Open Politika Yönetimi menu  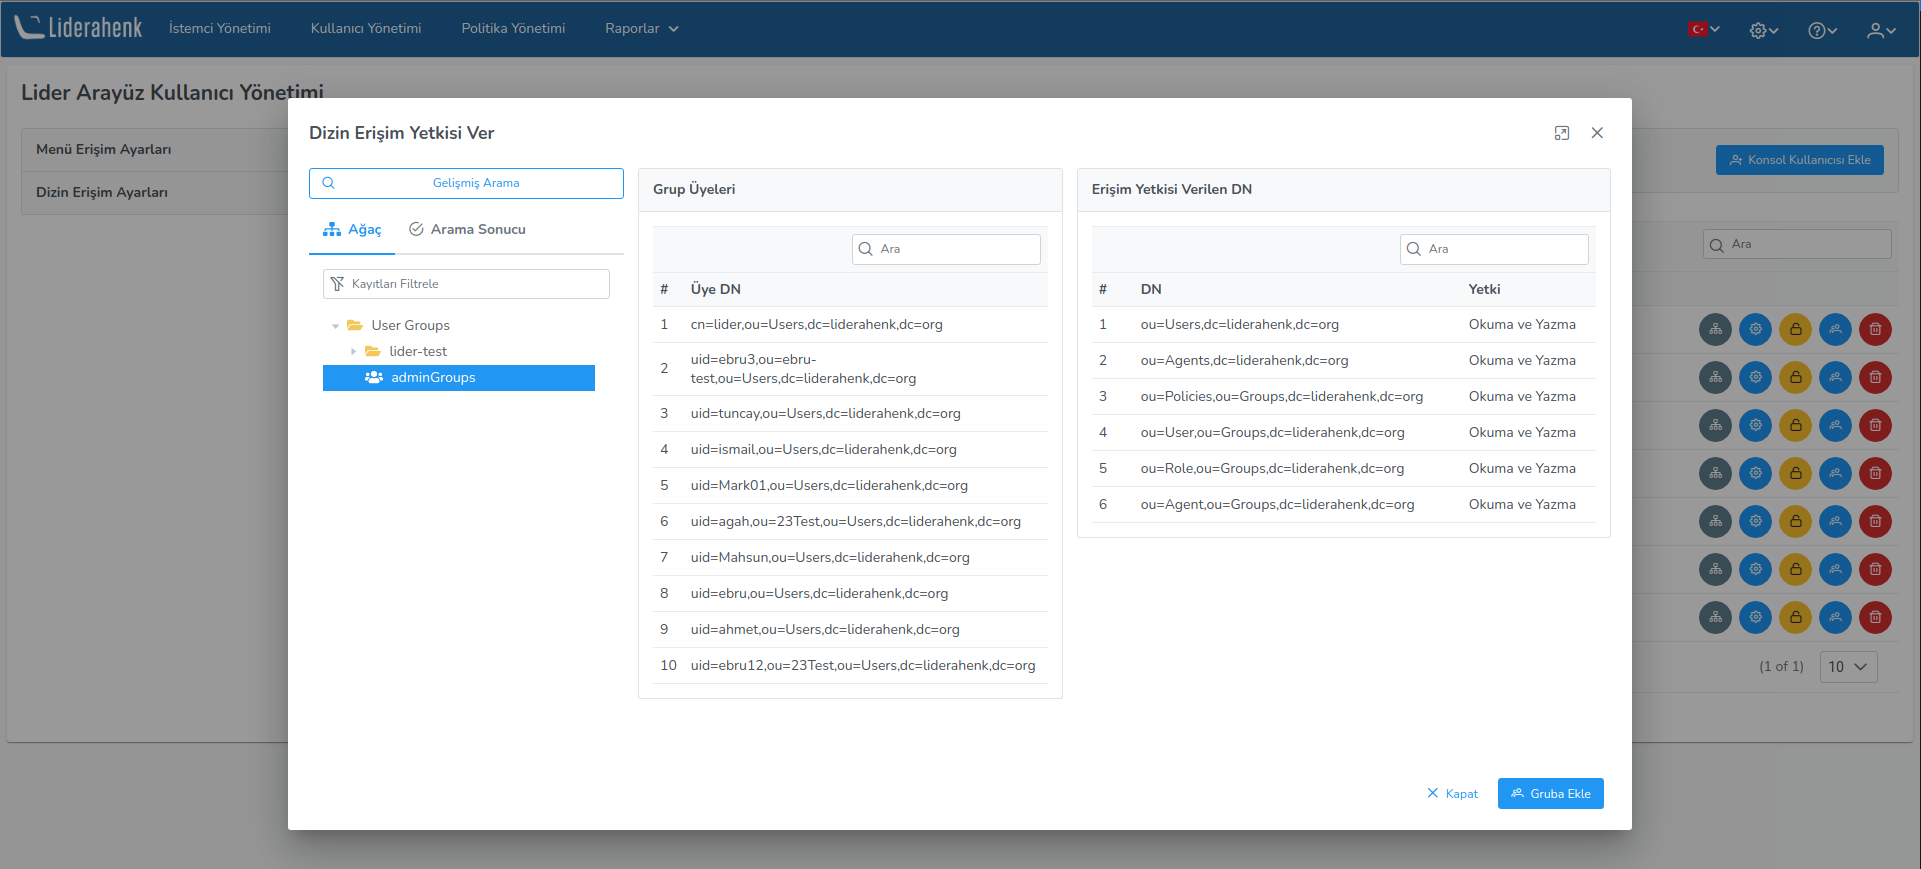pos(513,29)
